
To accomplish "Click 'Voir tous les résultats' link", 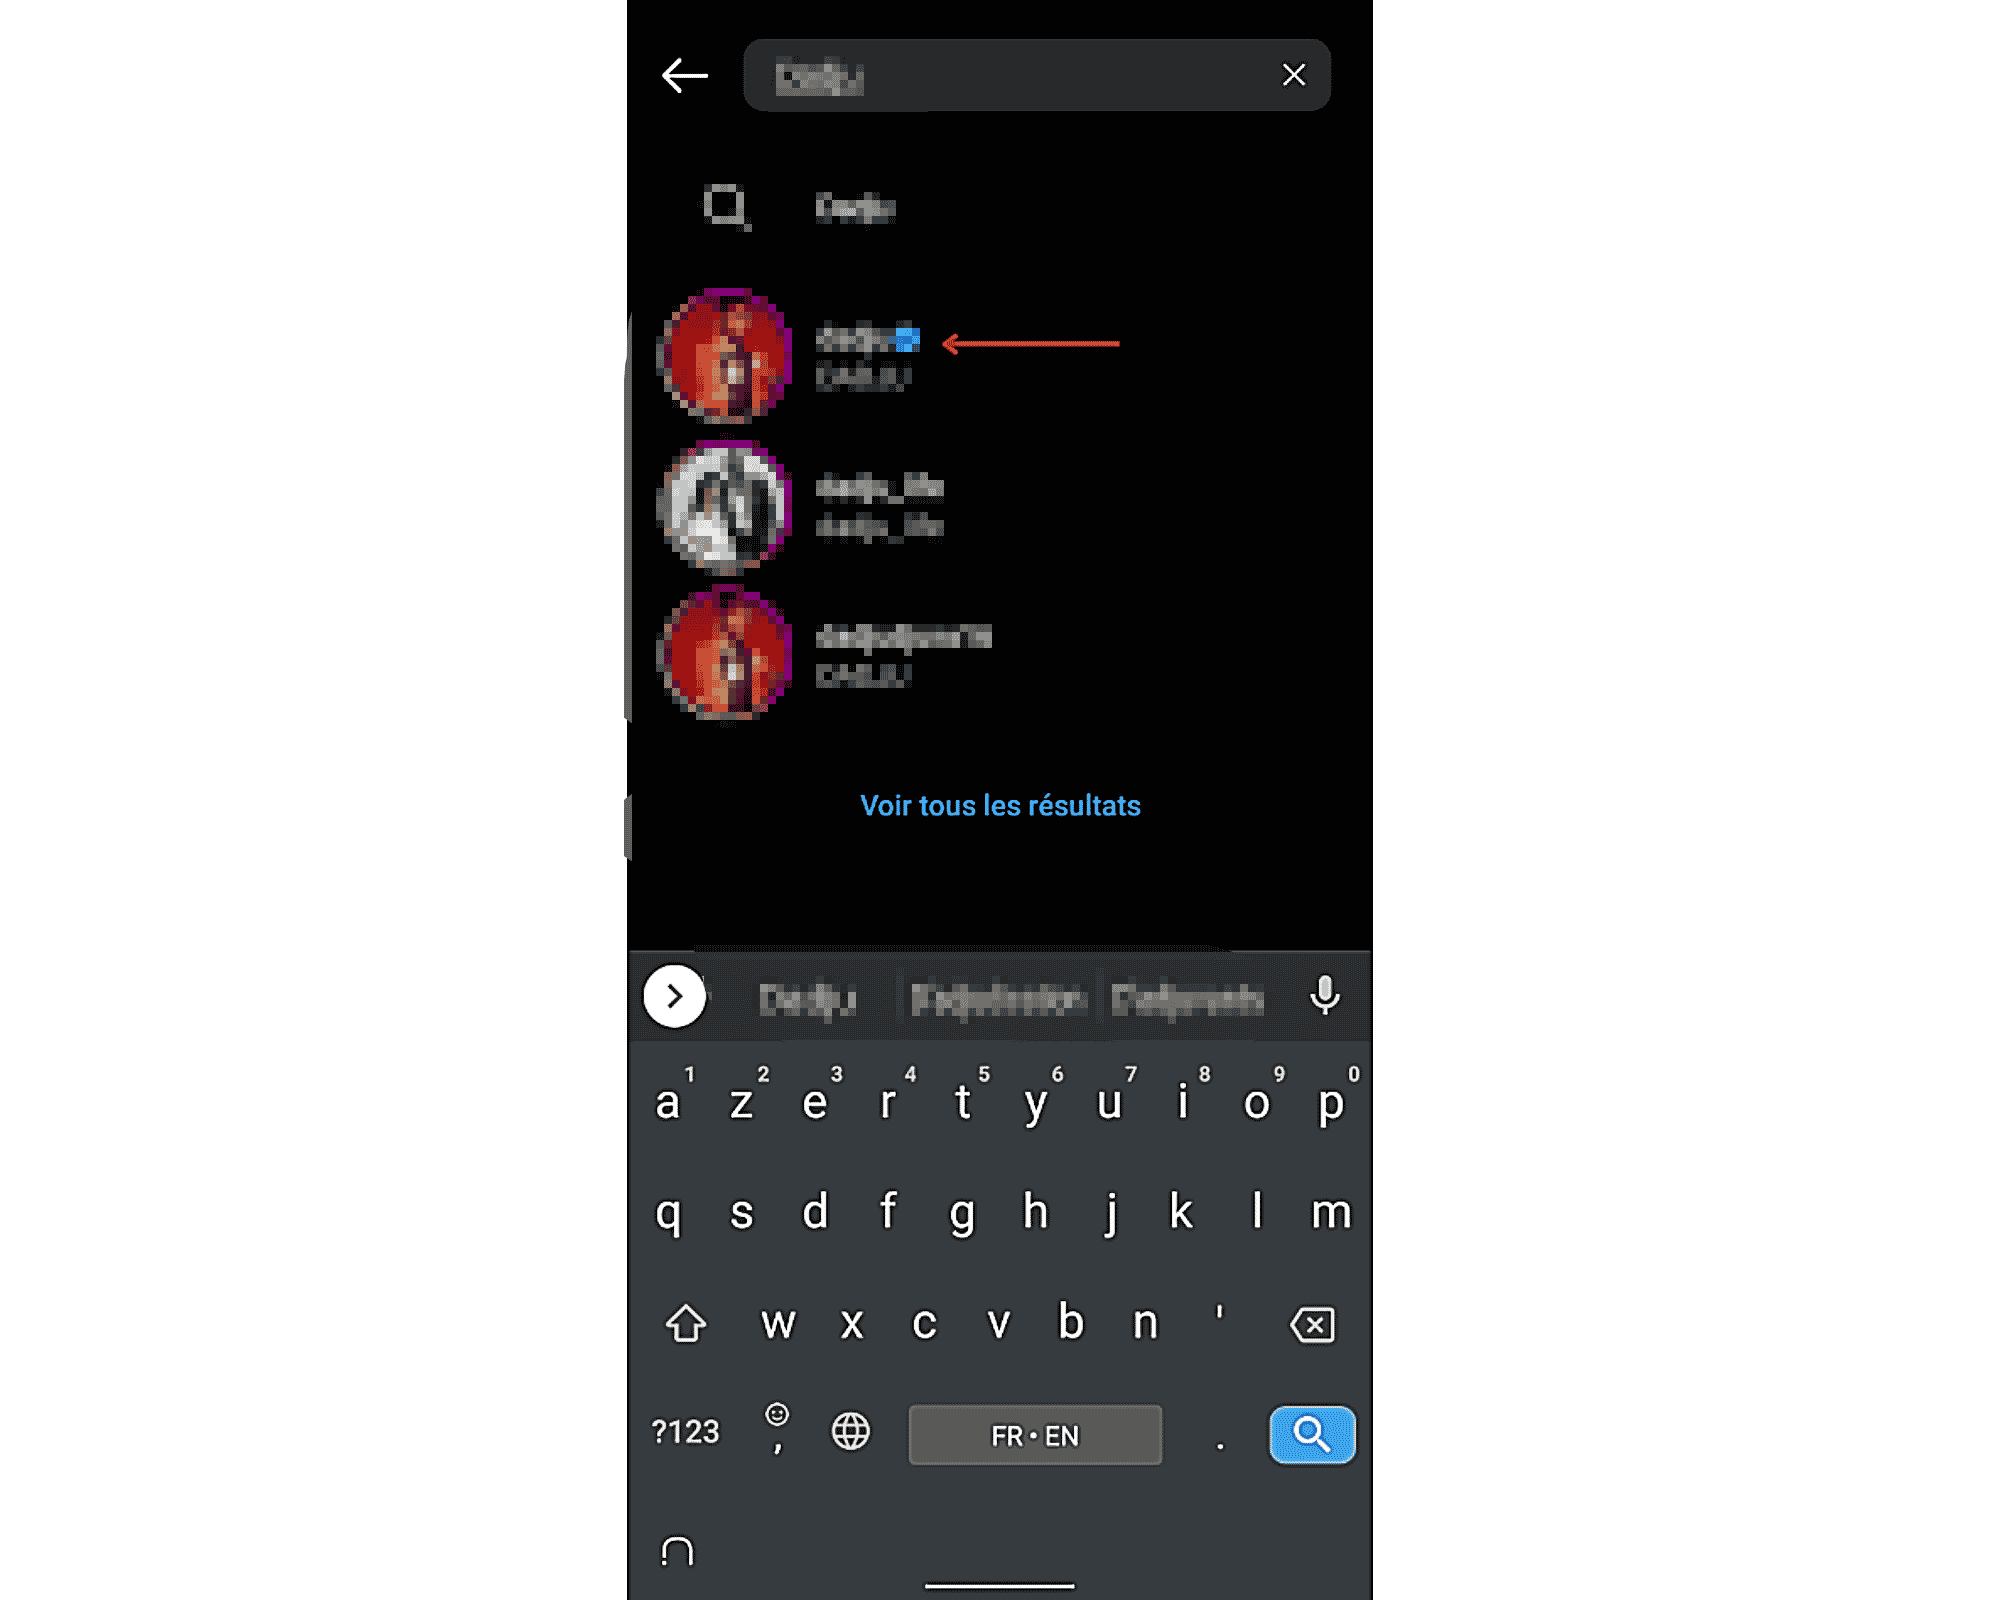I will 999,805.
